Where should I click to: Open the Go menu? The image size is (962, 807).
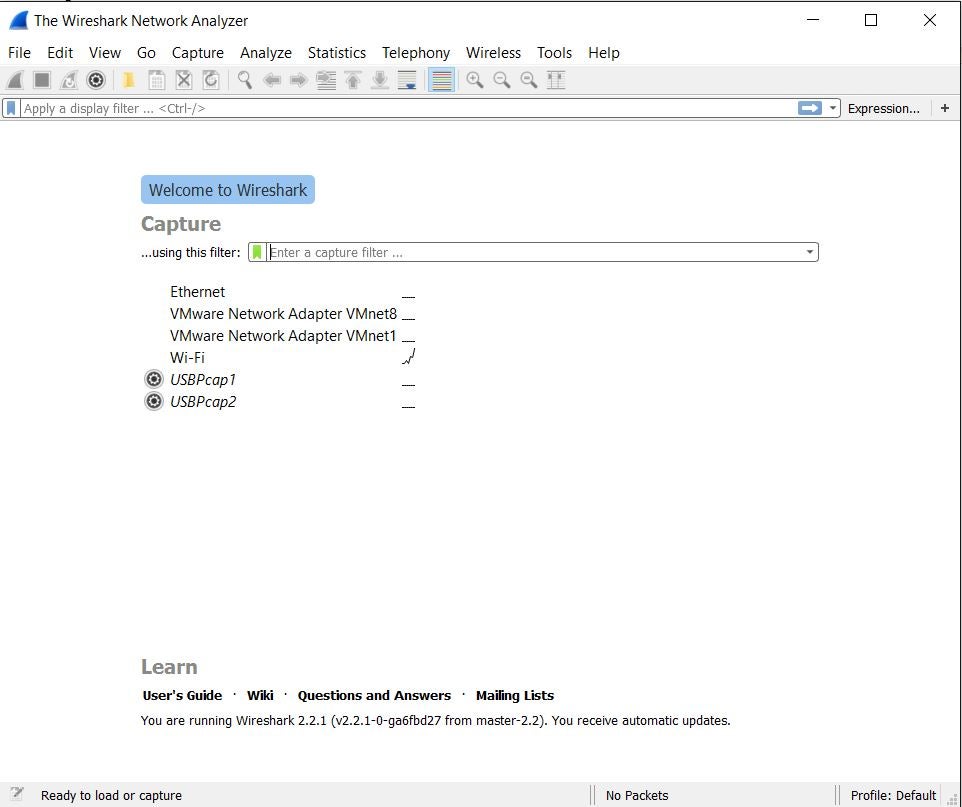coord(146,53)
